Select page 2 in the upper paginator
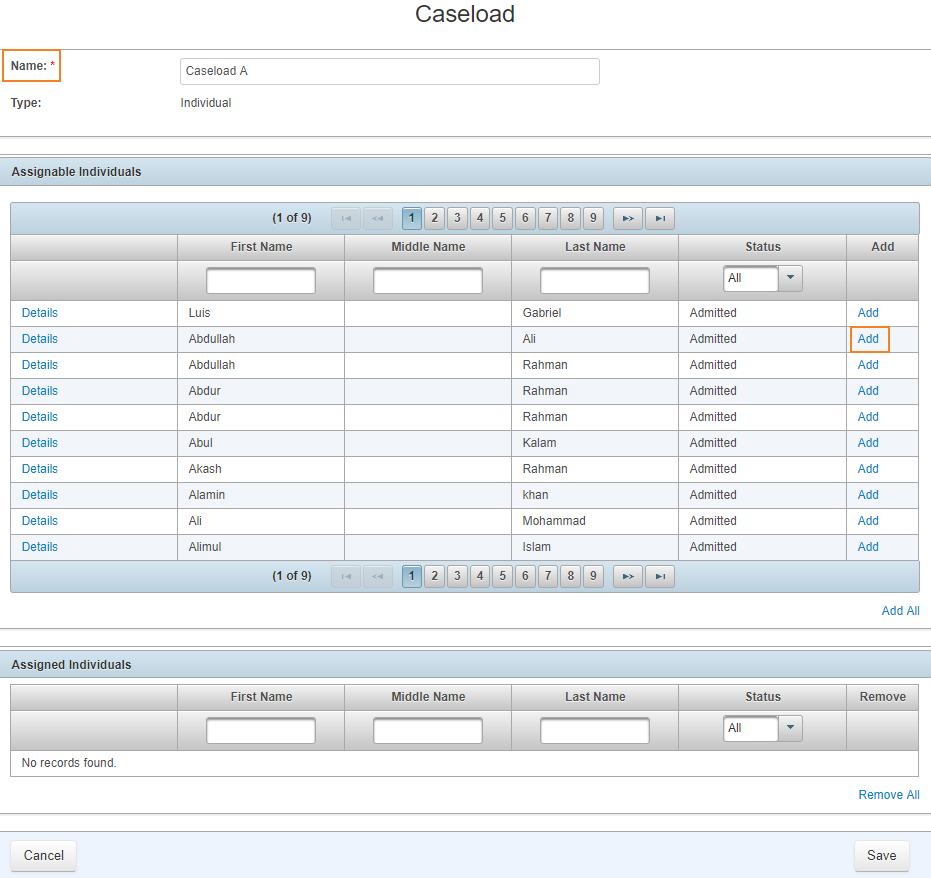This screenshot has width=931, height=878. pyautogui.click(x=435, y=218)
